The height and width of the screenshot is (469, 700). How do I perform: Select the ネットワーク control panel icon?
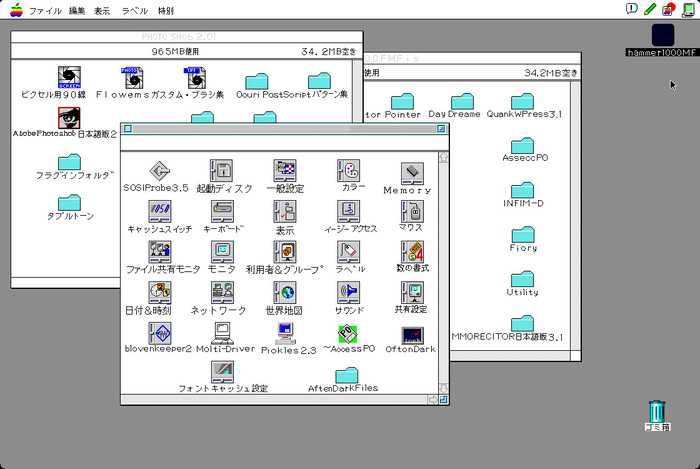pyautogui.click(x=221, y=292)
